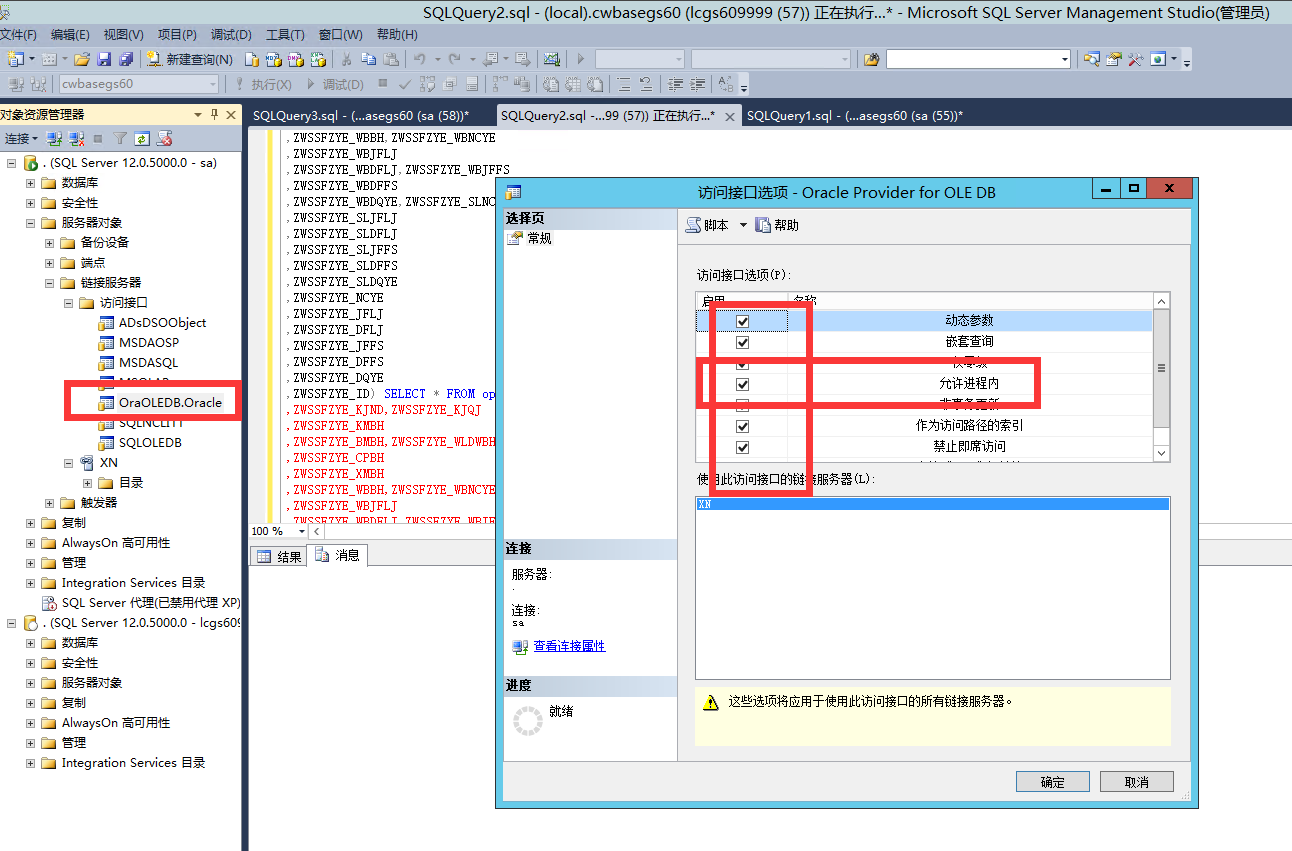
Task: Click the Connect Object Explorer icon
Action: tap(56, 139)
